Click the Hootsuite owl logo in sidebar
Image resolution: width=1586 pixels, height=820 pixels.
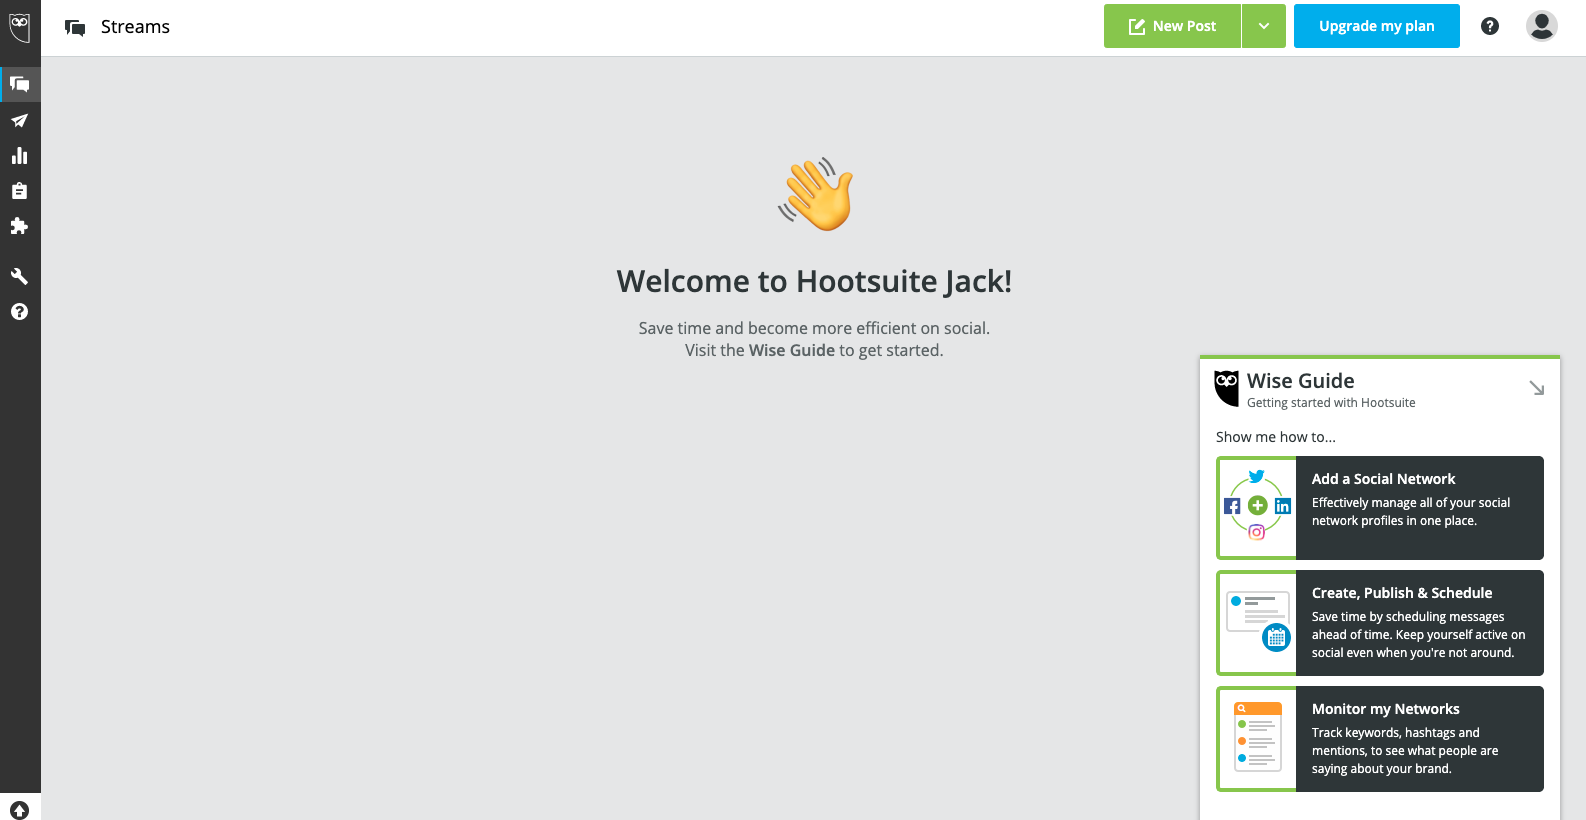click(20, 27)
